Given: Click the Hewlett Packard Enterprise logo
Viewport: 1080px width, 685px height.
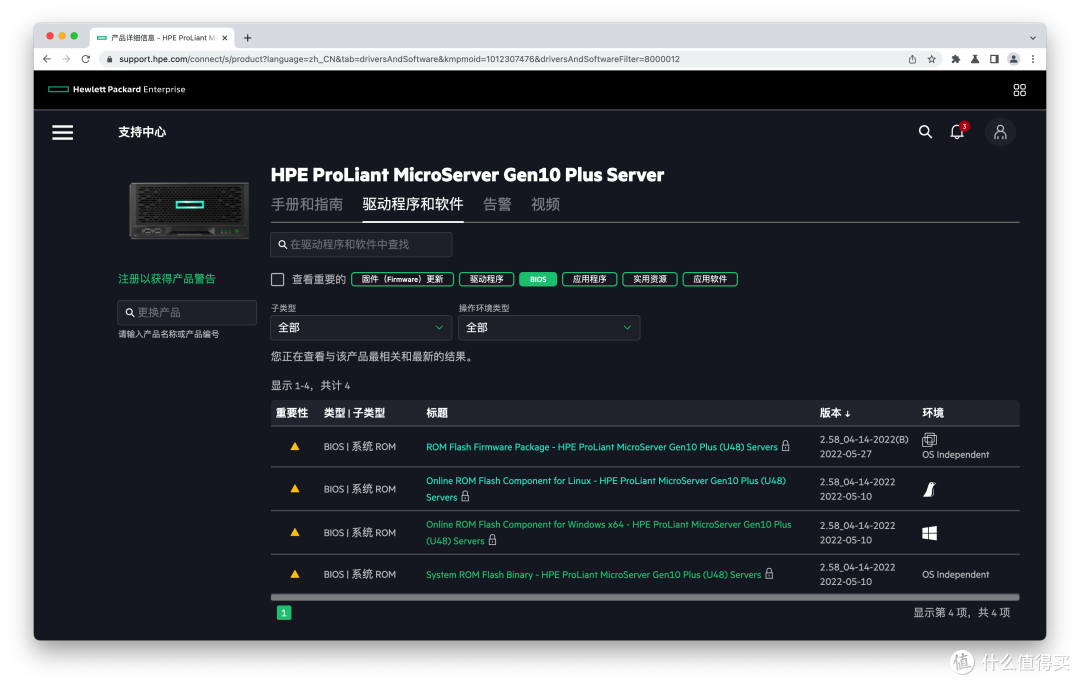Looking at the screenshot, I should pos(116,89).
